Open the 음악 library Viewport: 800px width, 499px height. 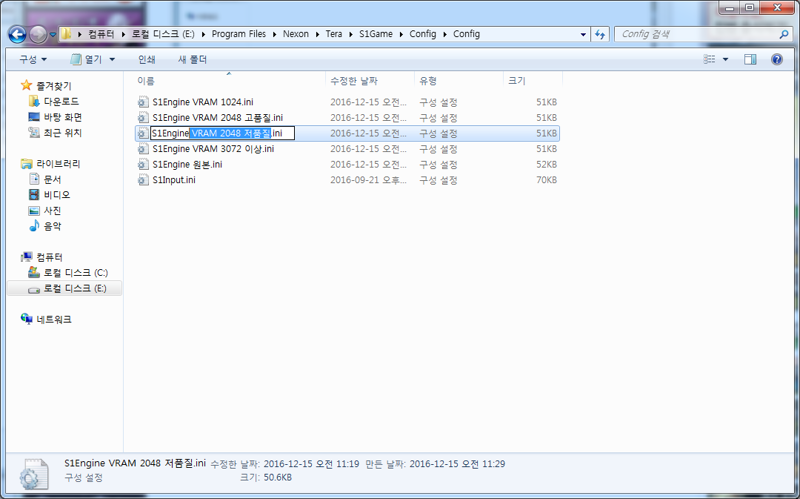[53, 226]
